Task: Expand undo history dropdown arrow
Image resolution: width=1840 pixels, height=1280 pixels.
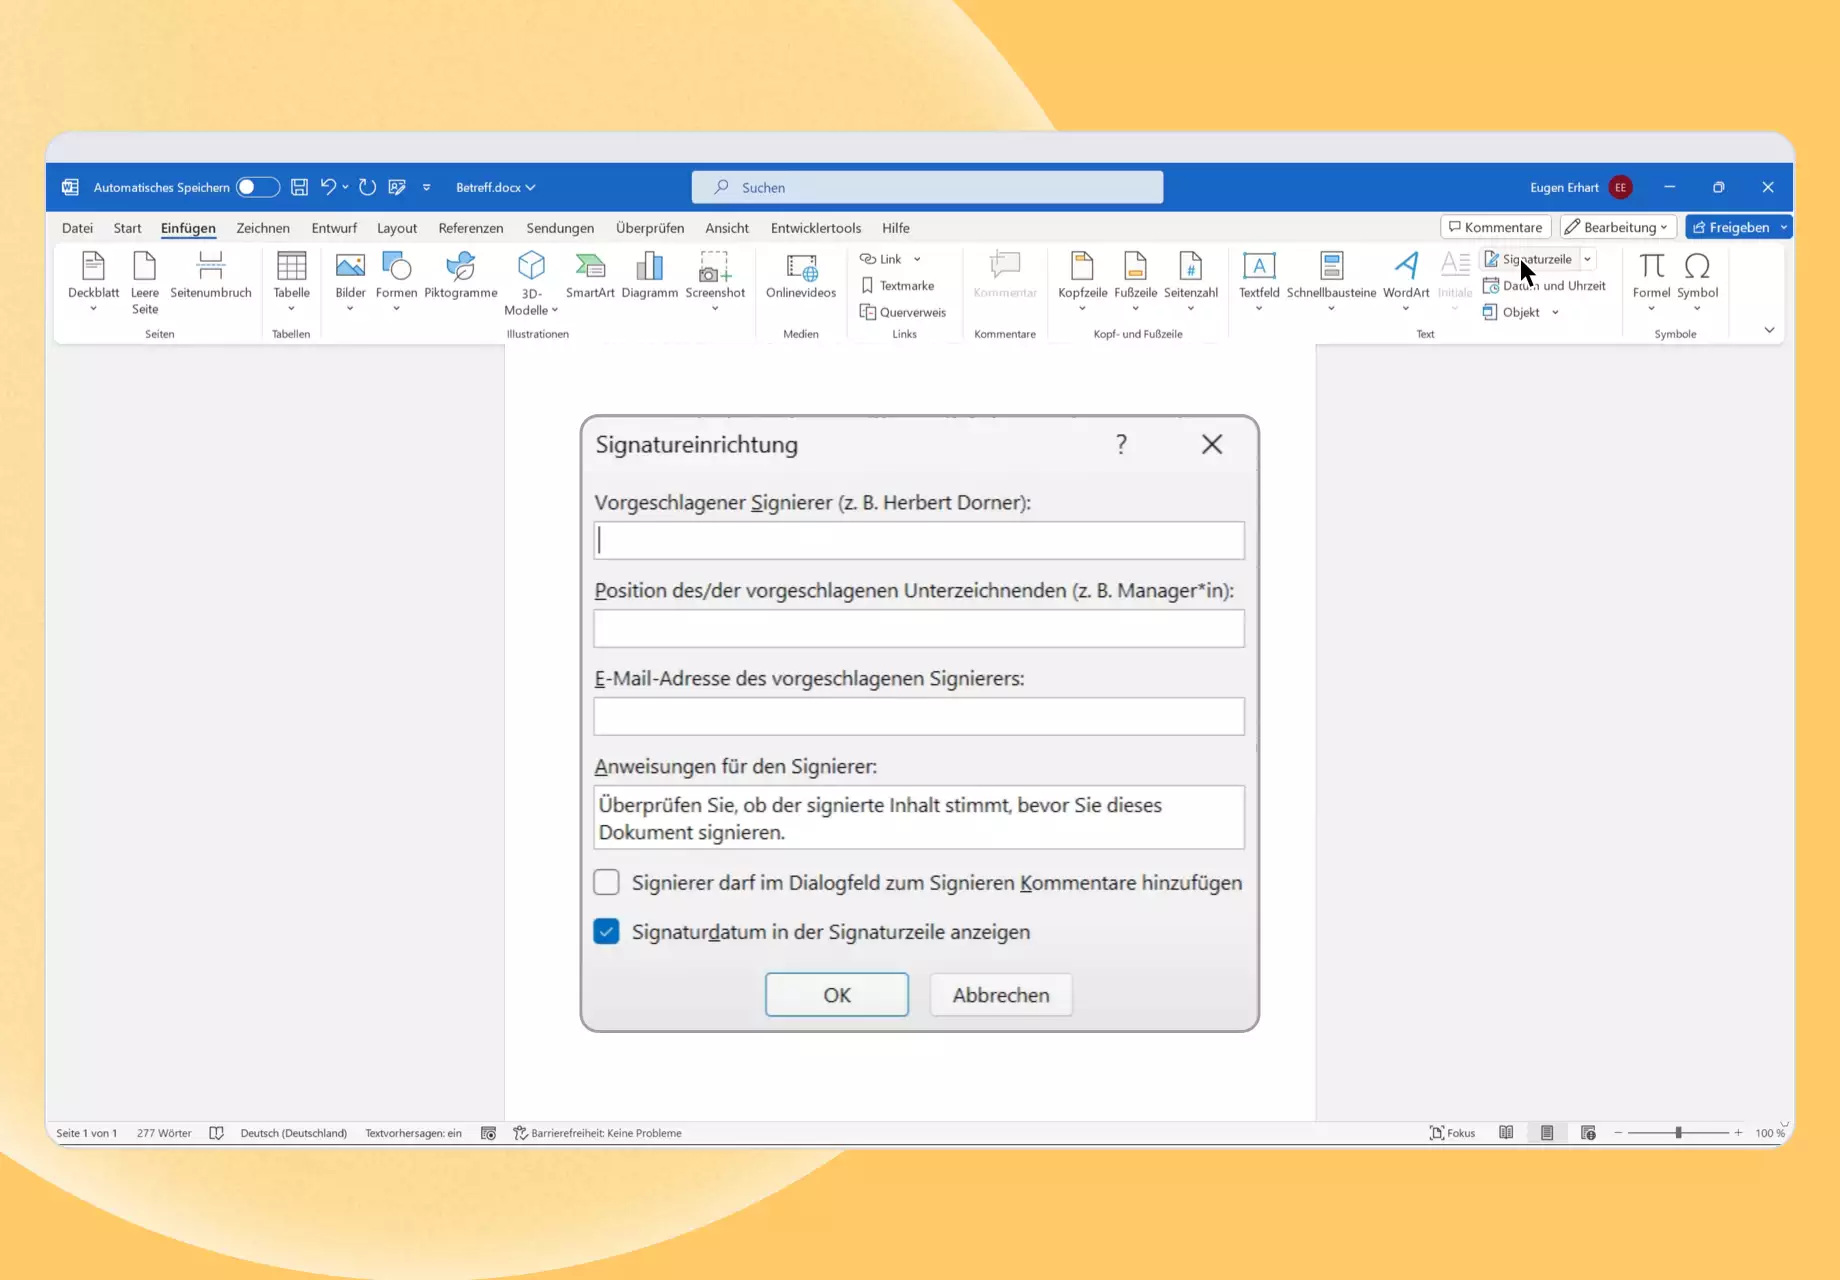Action: [346, 187]
